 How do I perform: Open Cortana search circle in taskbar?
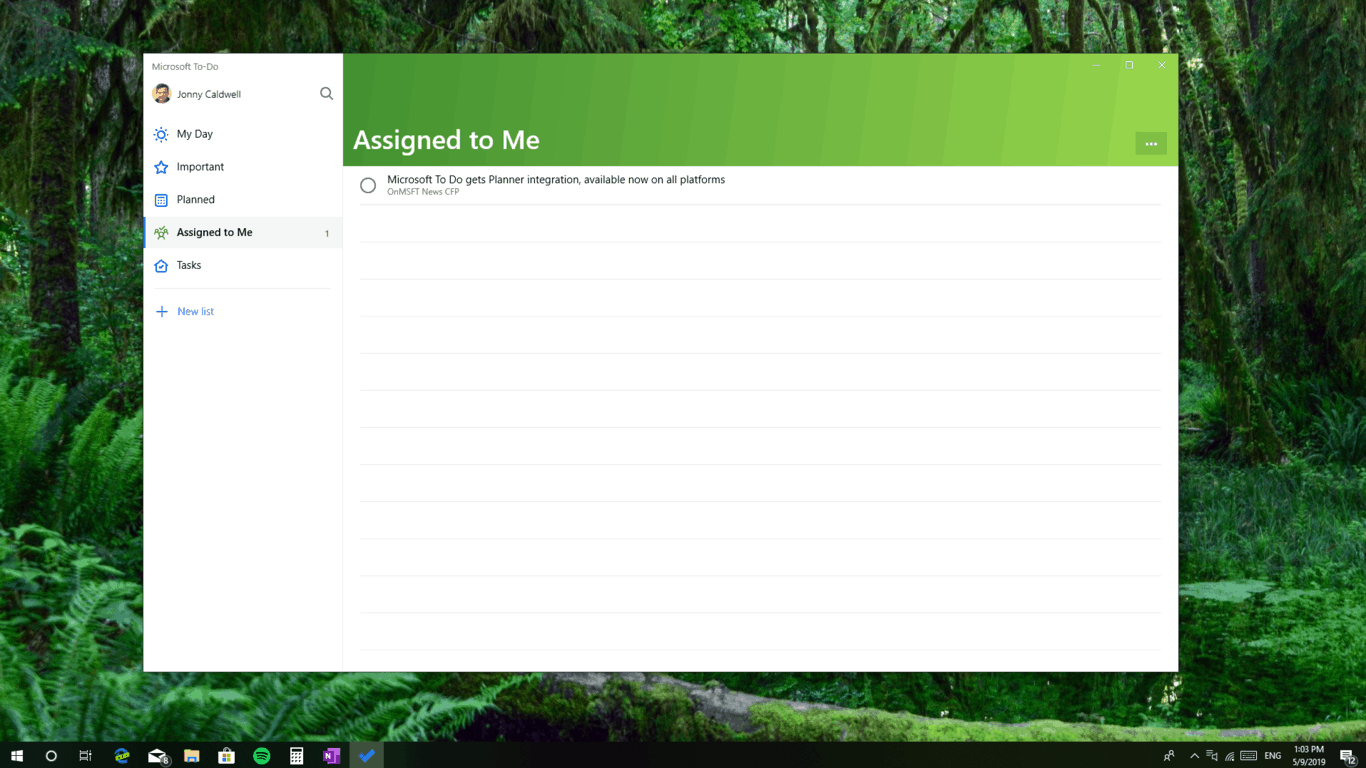pyautogui.click(x=51, y=756)
